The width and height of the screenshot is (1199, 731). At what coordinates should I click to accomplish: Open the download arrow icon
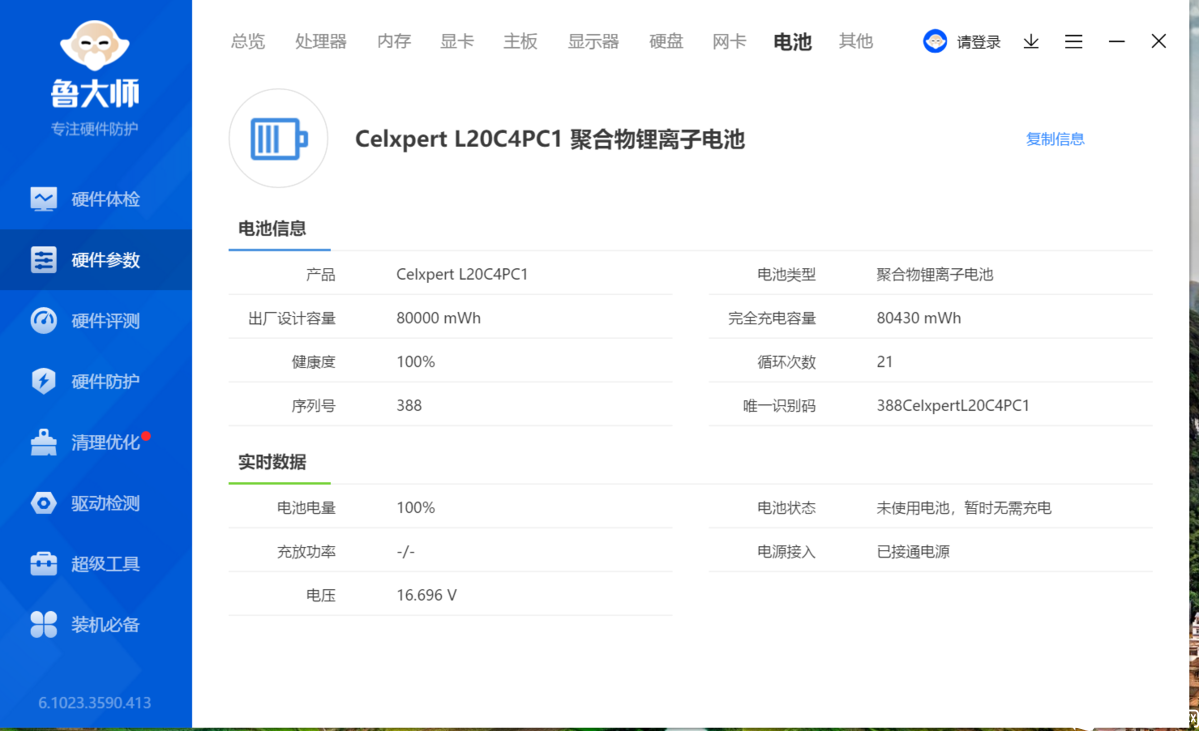click(1031, 41)
